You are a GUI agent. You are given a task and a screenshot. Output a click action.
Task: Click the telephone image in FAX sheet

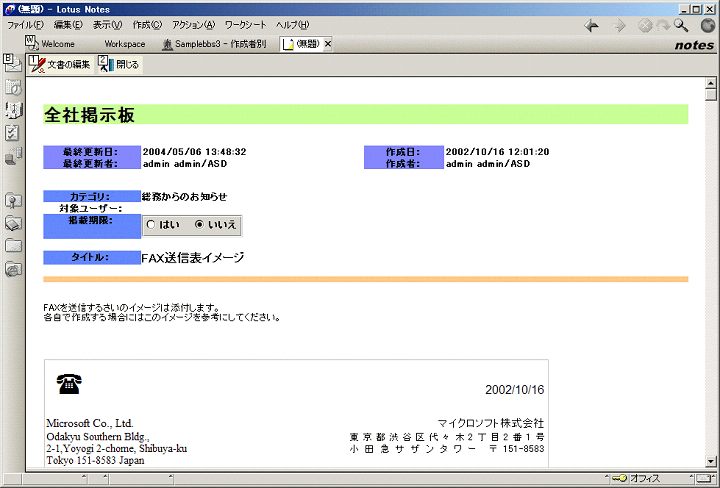[69, 384]
